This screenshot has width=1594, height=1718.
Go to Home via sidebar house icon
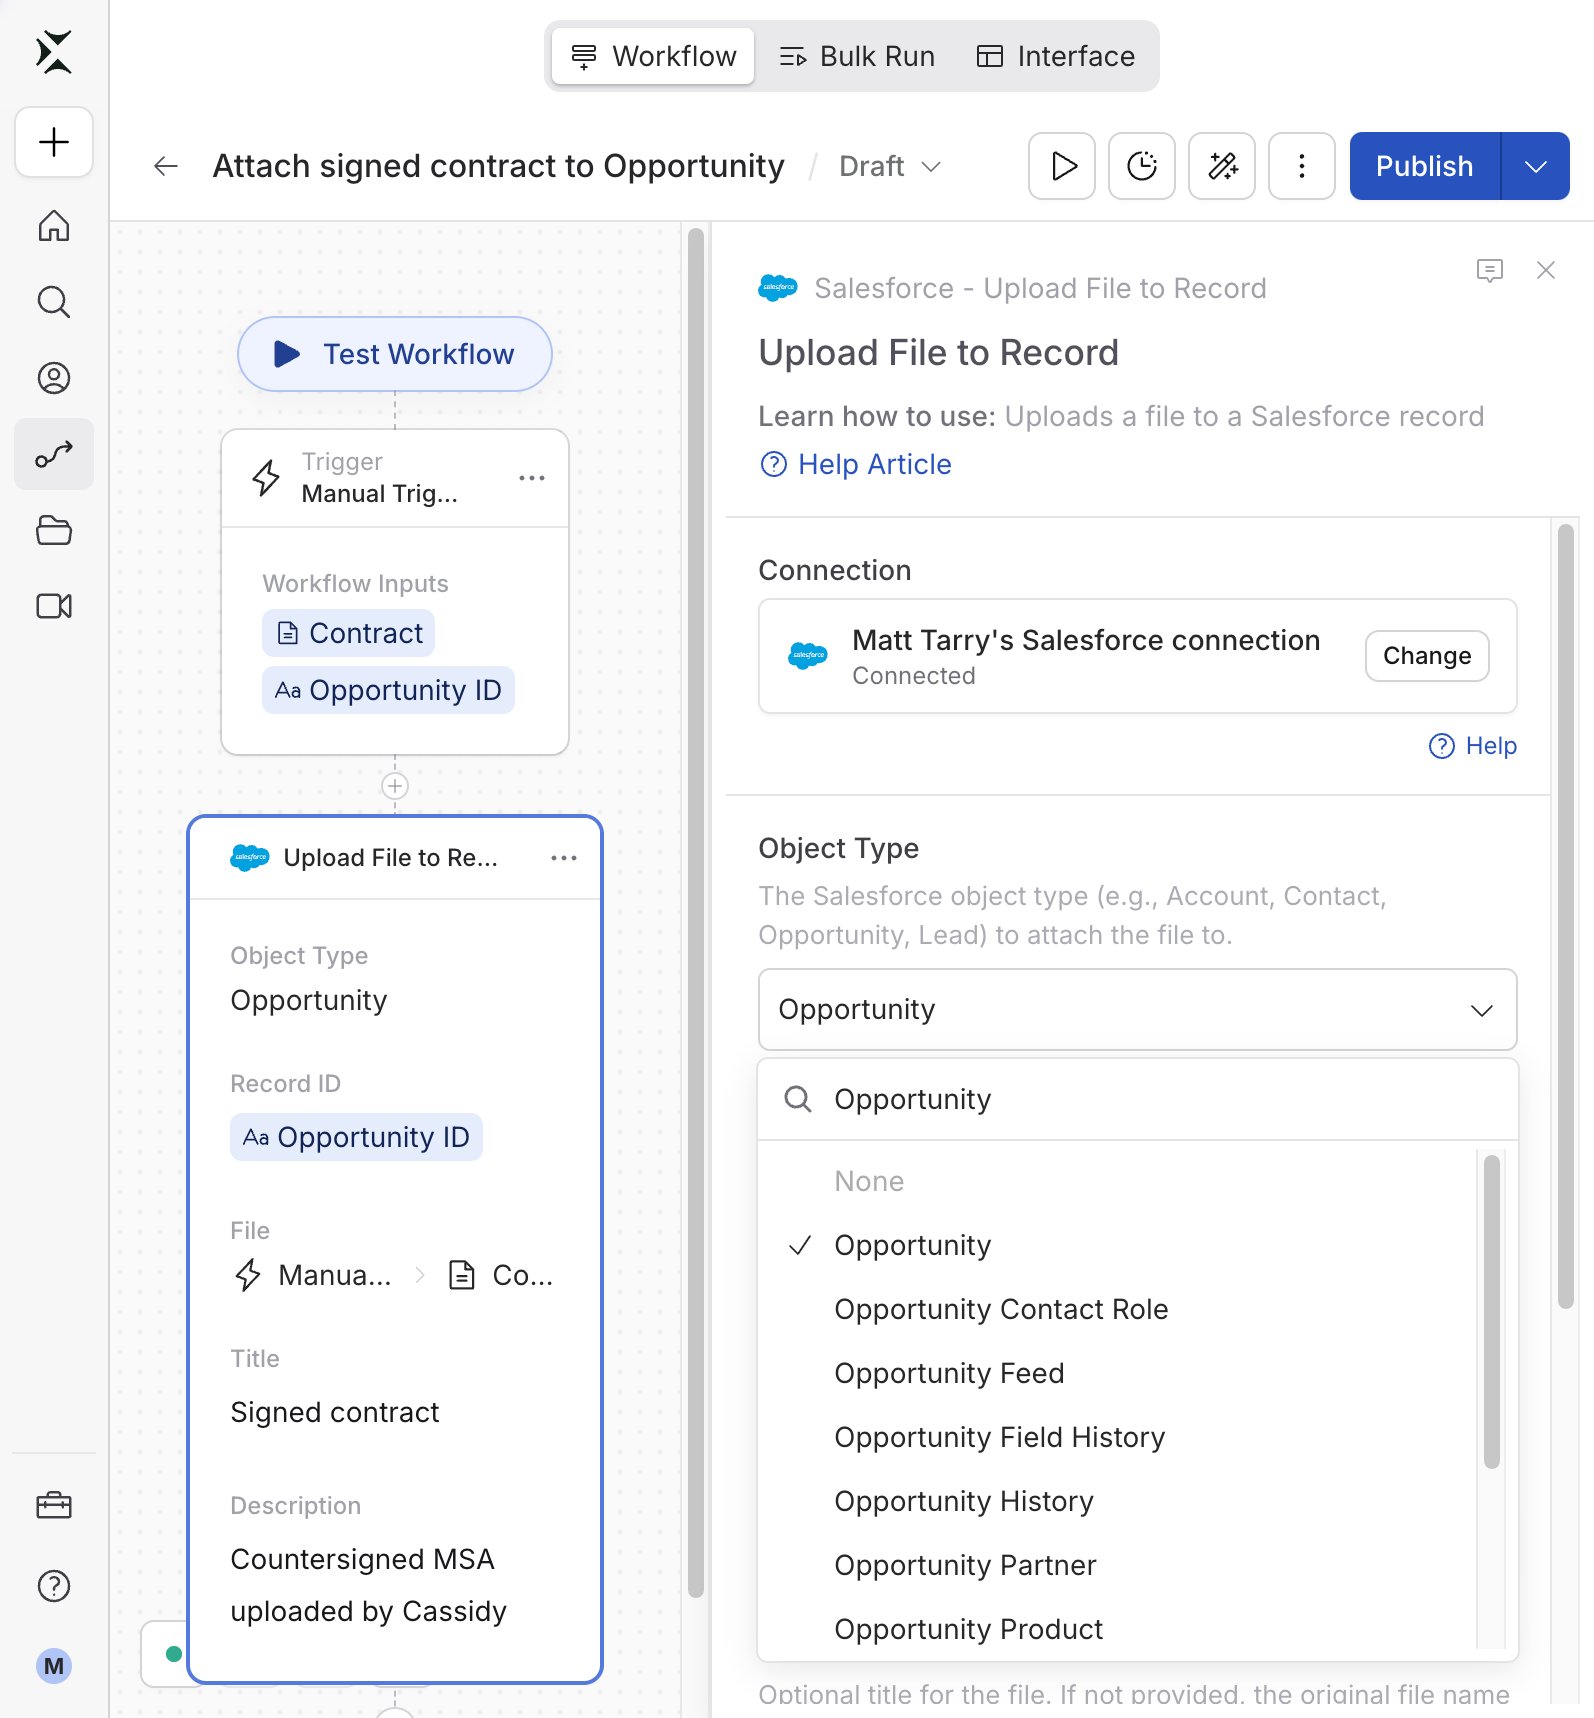[54, 226]
